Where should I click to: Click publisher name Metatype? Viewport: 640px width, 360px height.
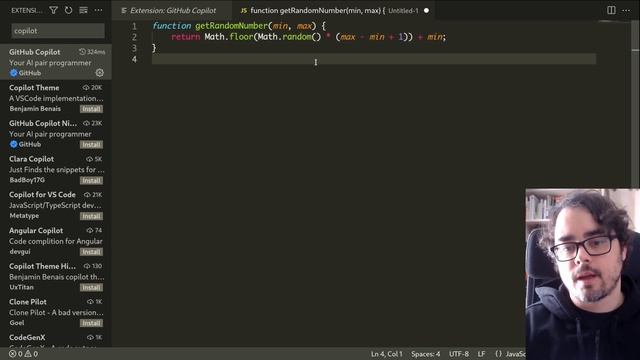coord(24,216)
